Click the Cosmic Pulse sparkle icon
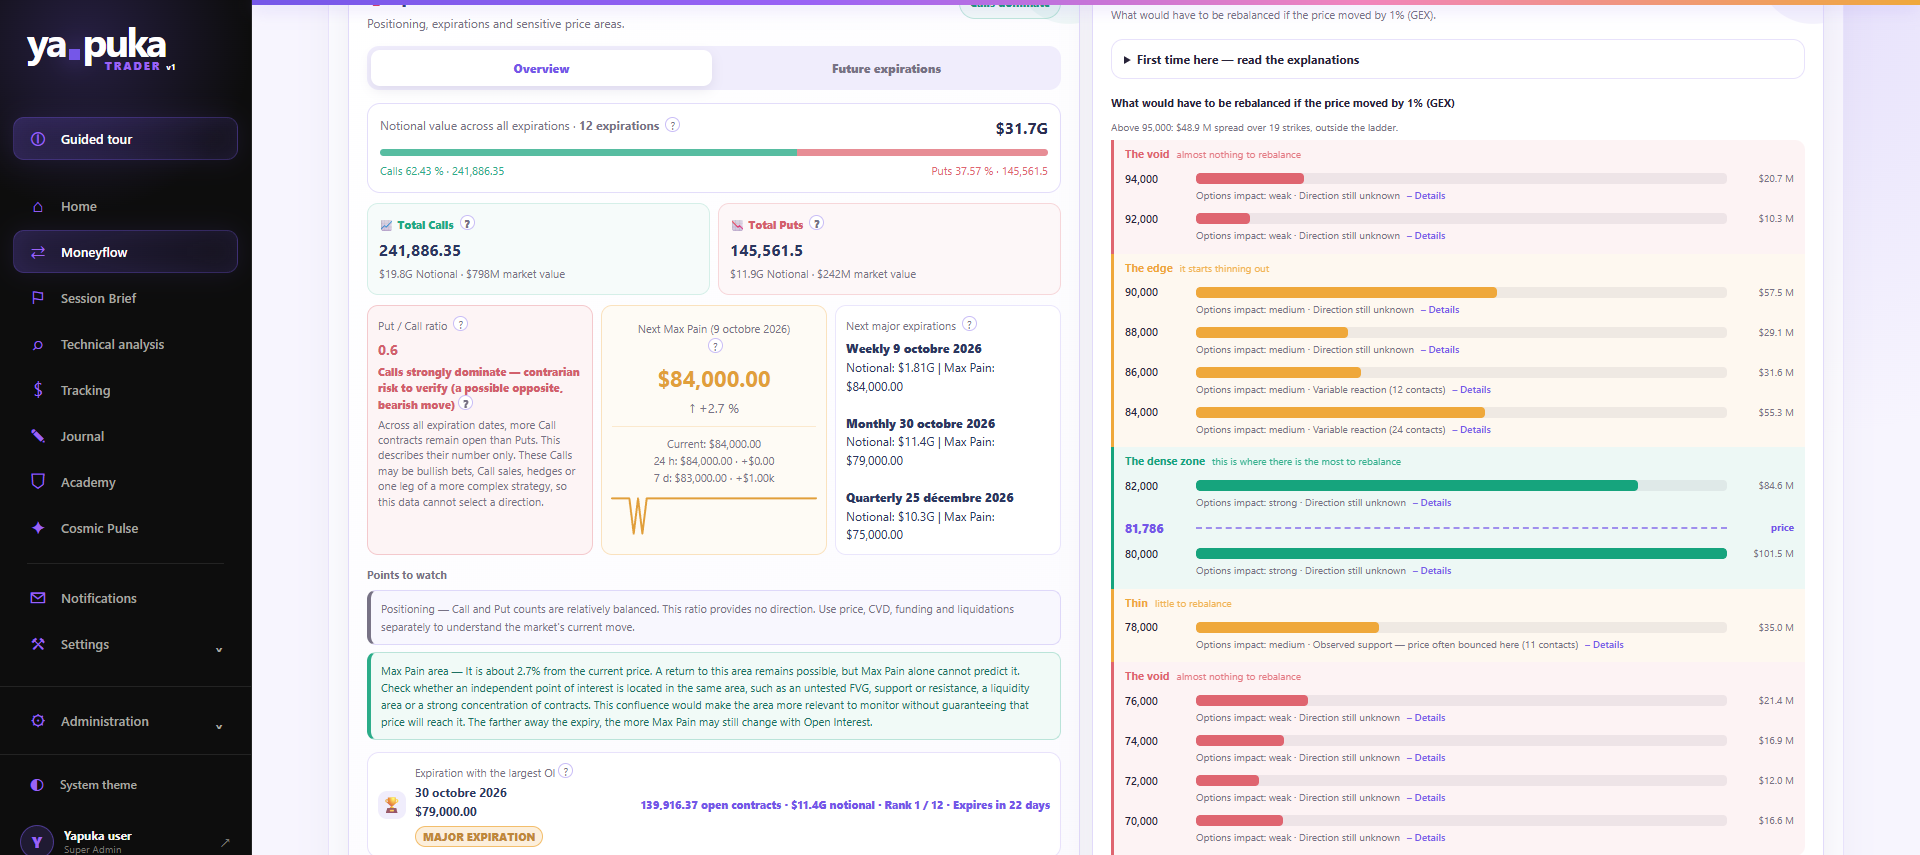 (x=38, y=528)
